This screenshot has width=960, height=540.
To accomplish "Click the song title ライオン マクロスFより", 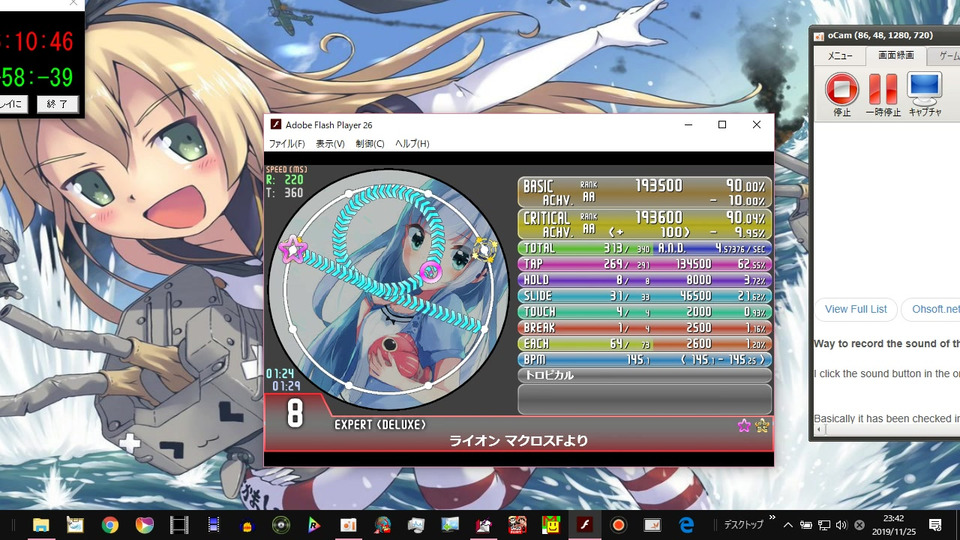I will click(x=518, y=441).
